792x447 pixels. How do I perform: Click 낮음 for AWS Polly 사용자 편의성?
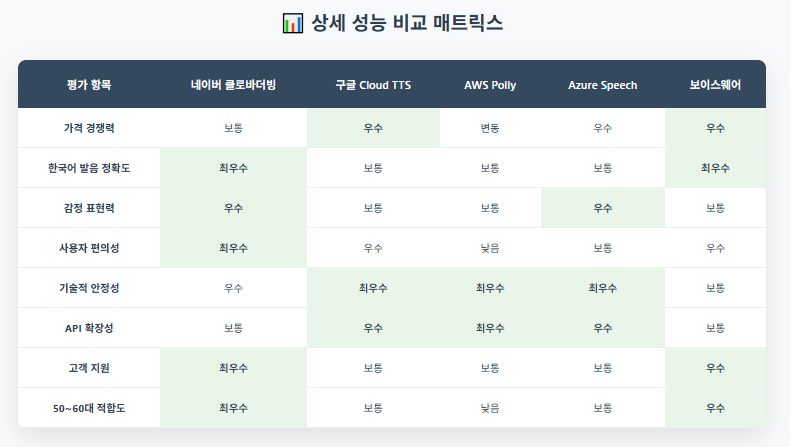point(490,247)
